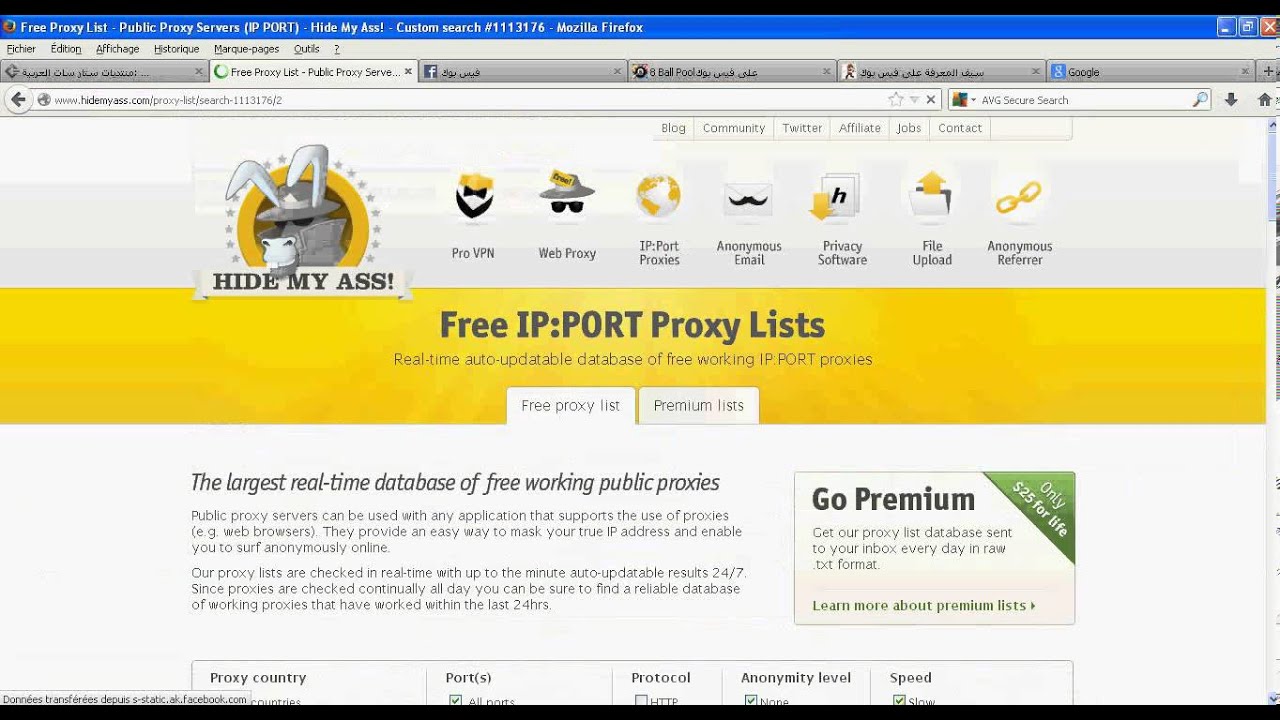Screen dimensions: 1280x720
Task: Click the site identity globe in address bar
Action: click(x=44, y=99)
